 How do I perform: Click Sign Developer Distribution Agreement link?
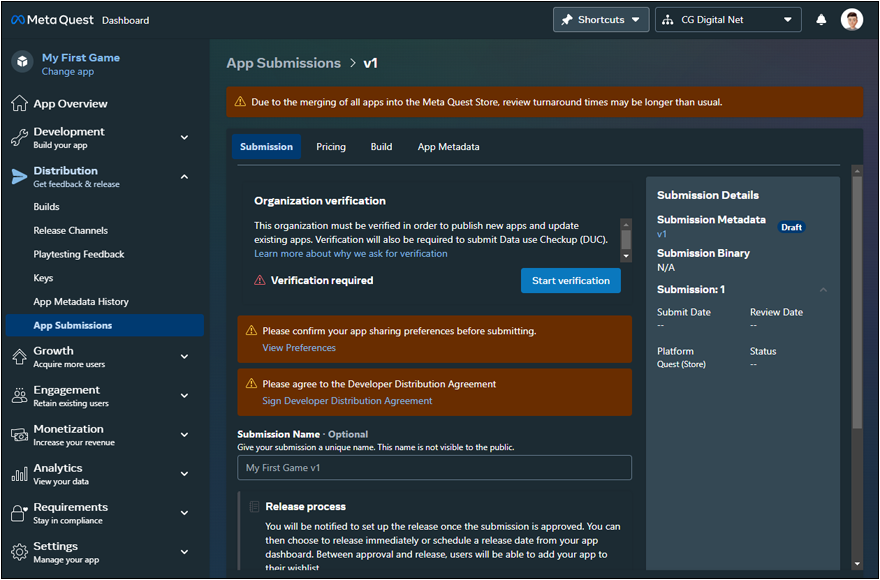347,400
